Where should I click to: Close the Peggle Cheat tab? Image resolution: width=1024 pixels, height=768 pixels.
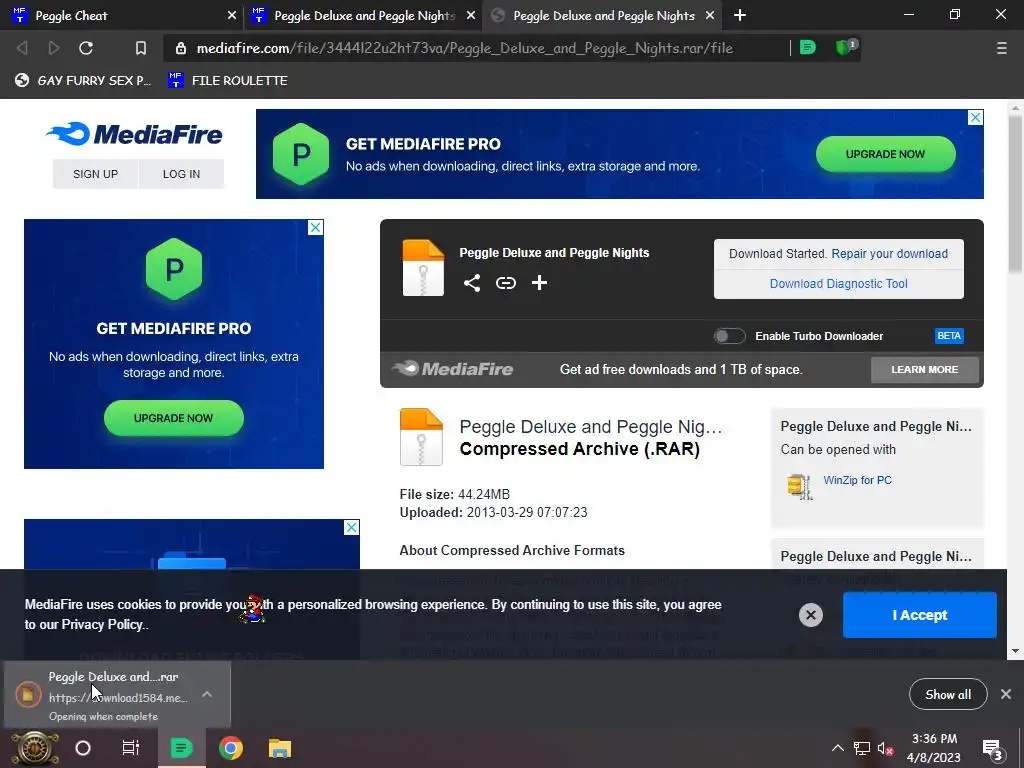tap(232, 15)
